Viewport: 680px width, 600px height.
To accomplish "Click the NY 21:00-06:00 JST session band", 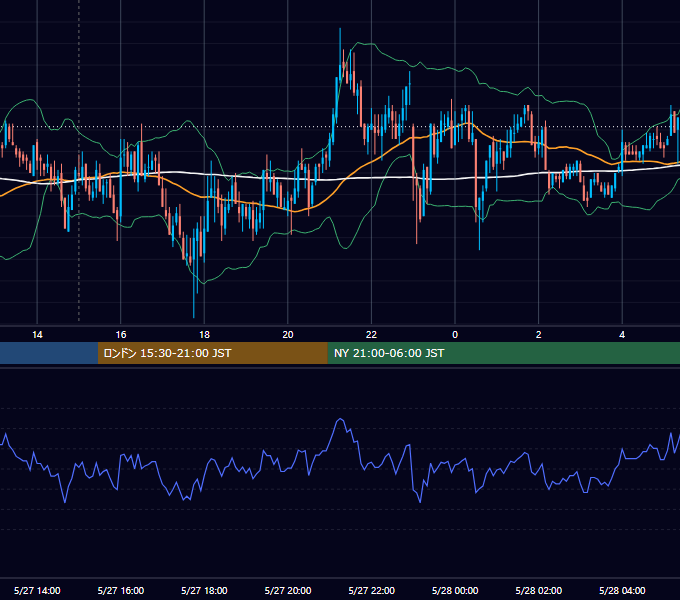I will point(503,353).
